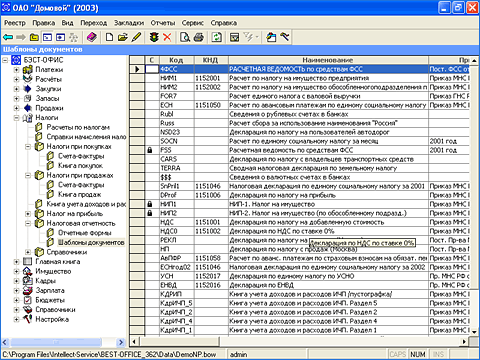The width and height of the screenshot is (480, 360).
Task: Open the Сервис menu
Action: tap(193, 23)
